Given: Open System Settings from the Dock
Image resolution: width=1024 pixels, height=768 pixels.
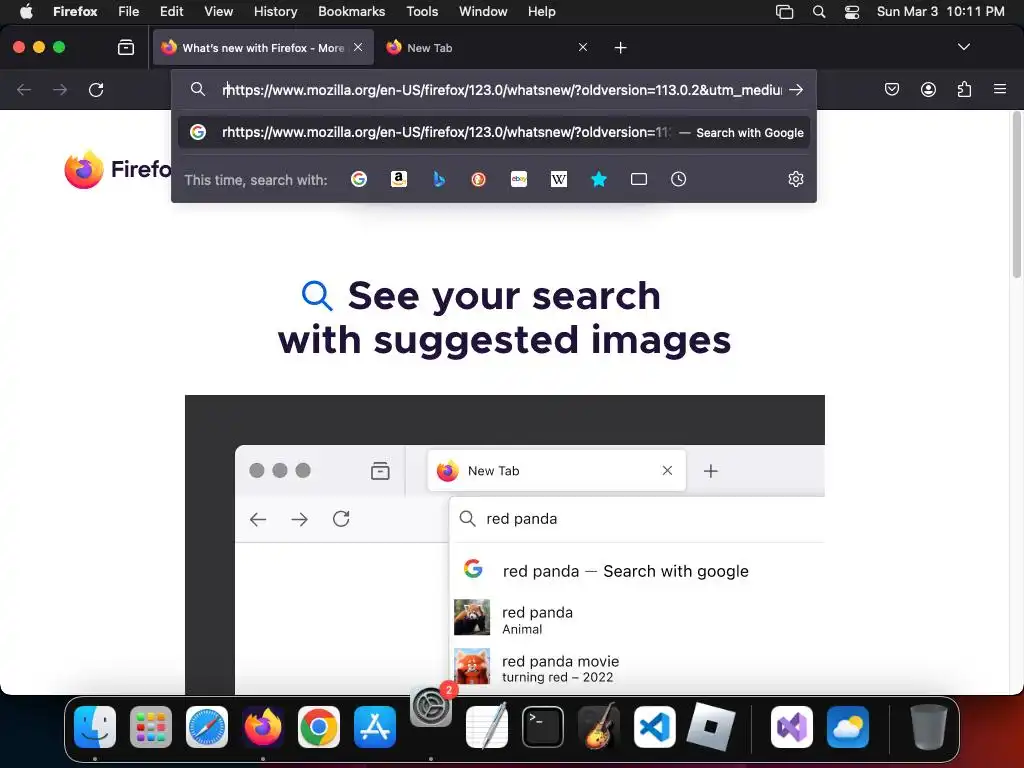Looking at the screenshot, I should 431,705.
